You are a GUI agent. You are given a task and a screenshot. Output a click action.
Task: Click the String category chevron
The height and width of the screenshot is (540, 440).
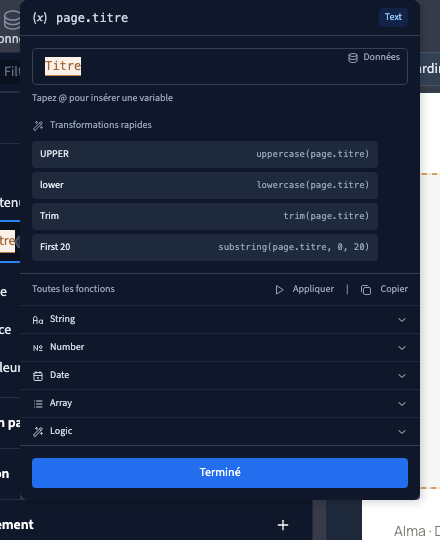(x=402, y=320)
